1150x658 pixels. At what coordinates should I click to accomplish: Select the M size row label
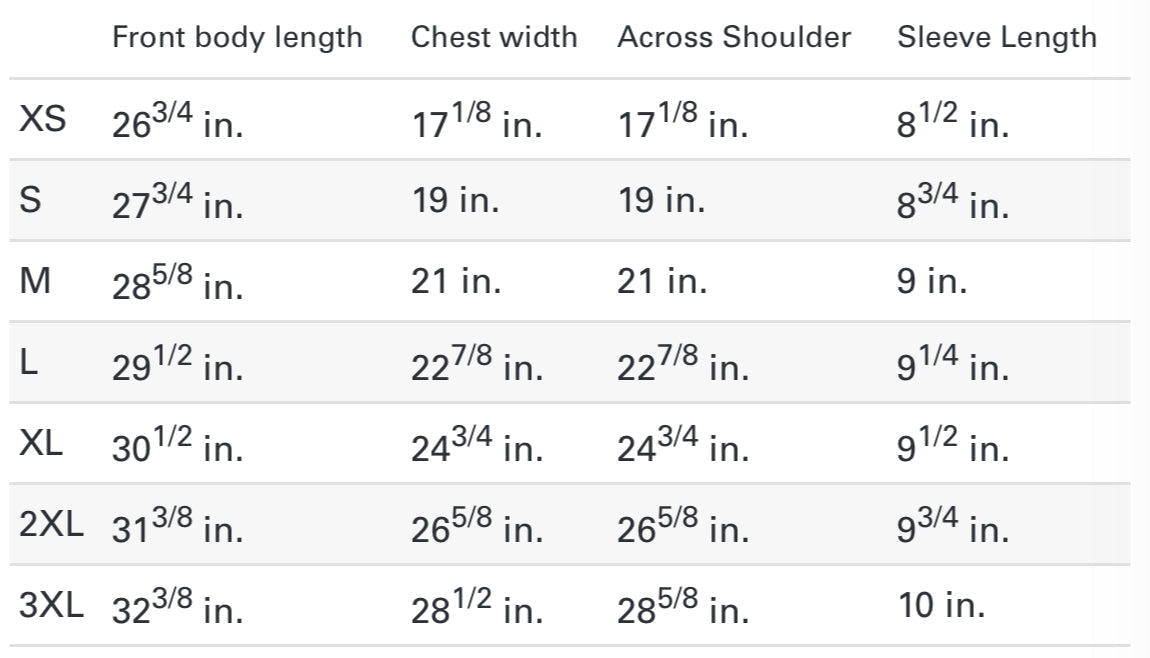[x=35, y=281]
